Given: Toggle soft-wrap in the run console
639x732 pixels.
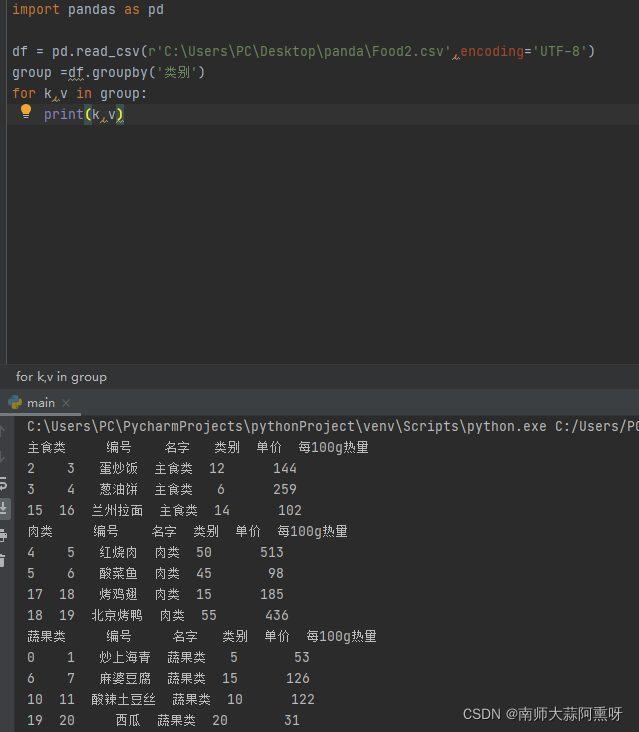Looking at the screenshot, I should (3, 483).
